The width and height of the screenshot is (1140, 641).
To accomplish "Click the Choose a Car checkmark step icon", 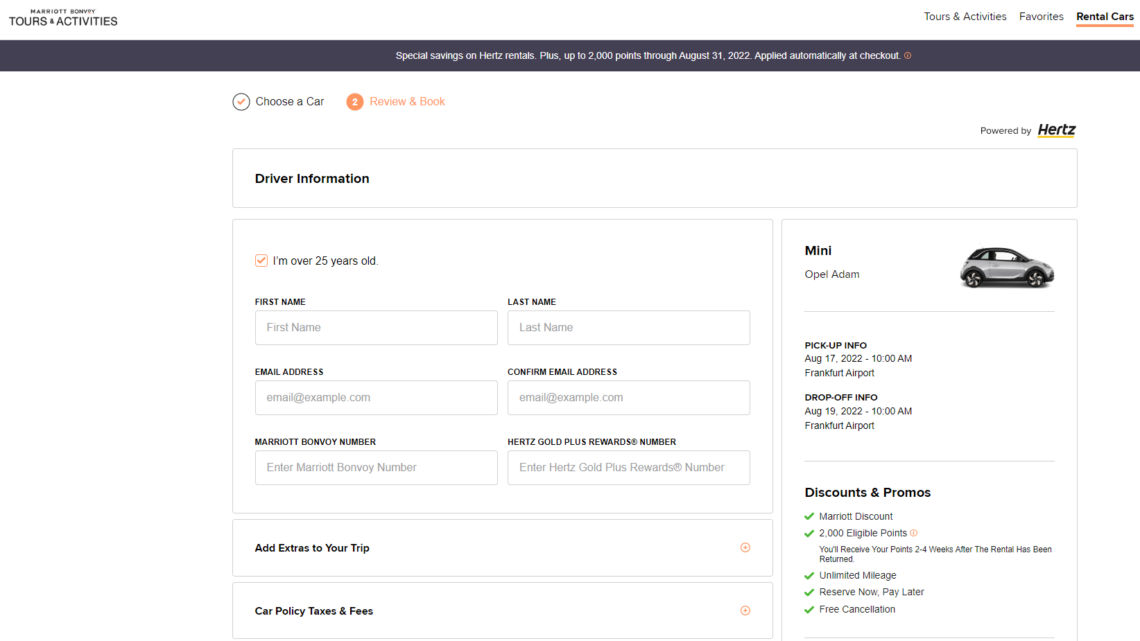I will [241, 102].
